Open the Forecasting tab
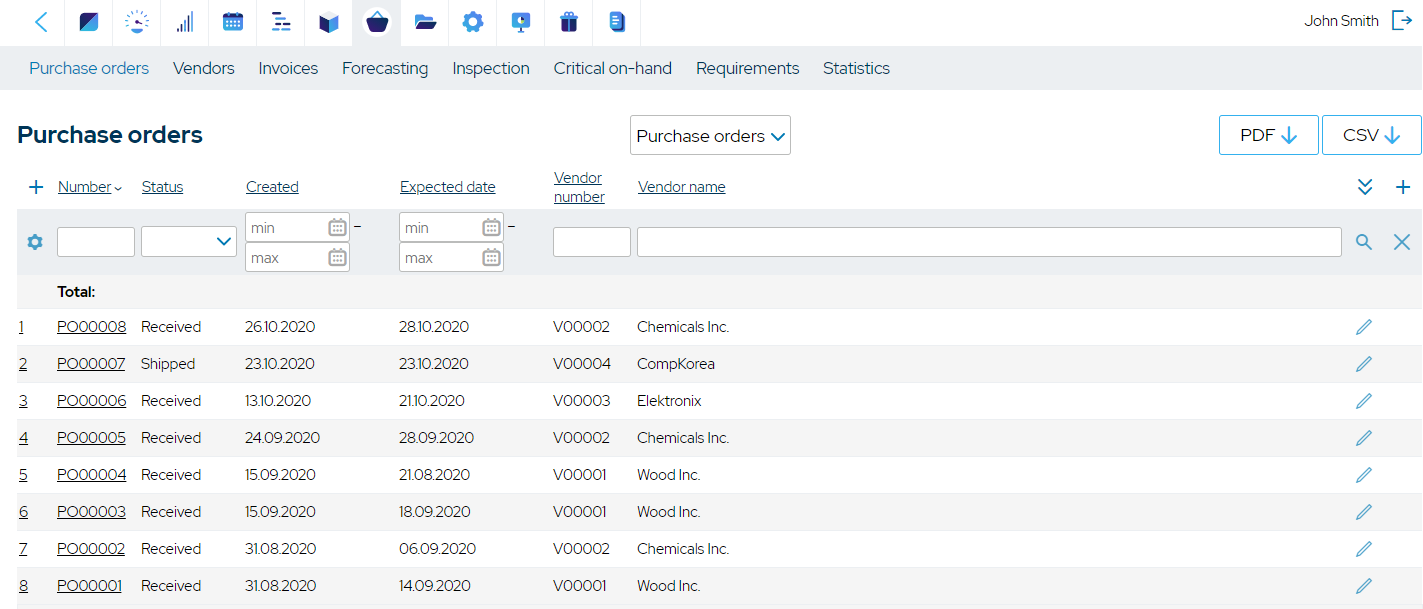Image resolution: width=1423 pixels, height=609 pixels. (x=385, y=68)
